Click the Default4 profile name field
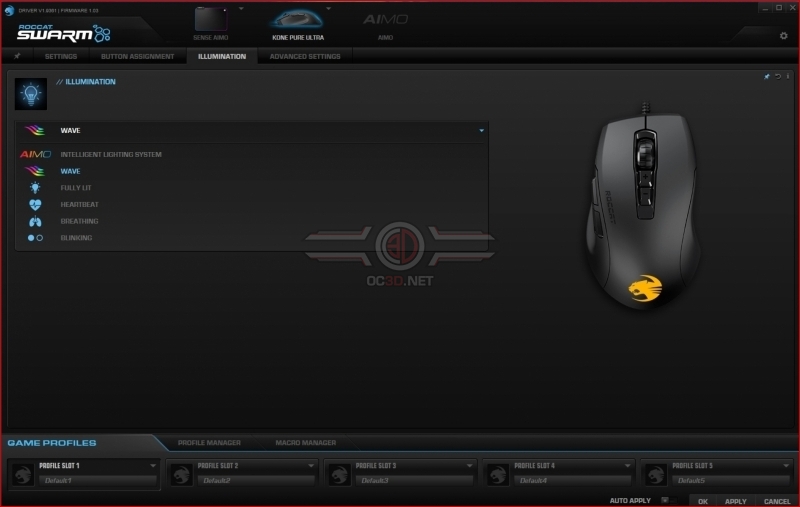 [572, 480]
